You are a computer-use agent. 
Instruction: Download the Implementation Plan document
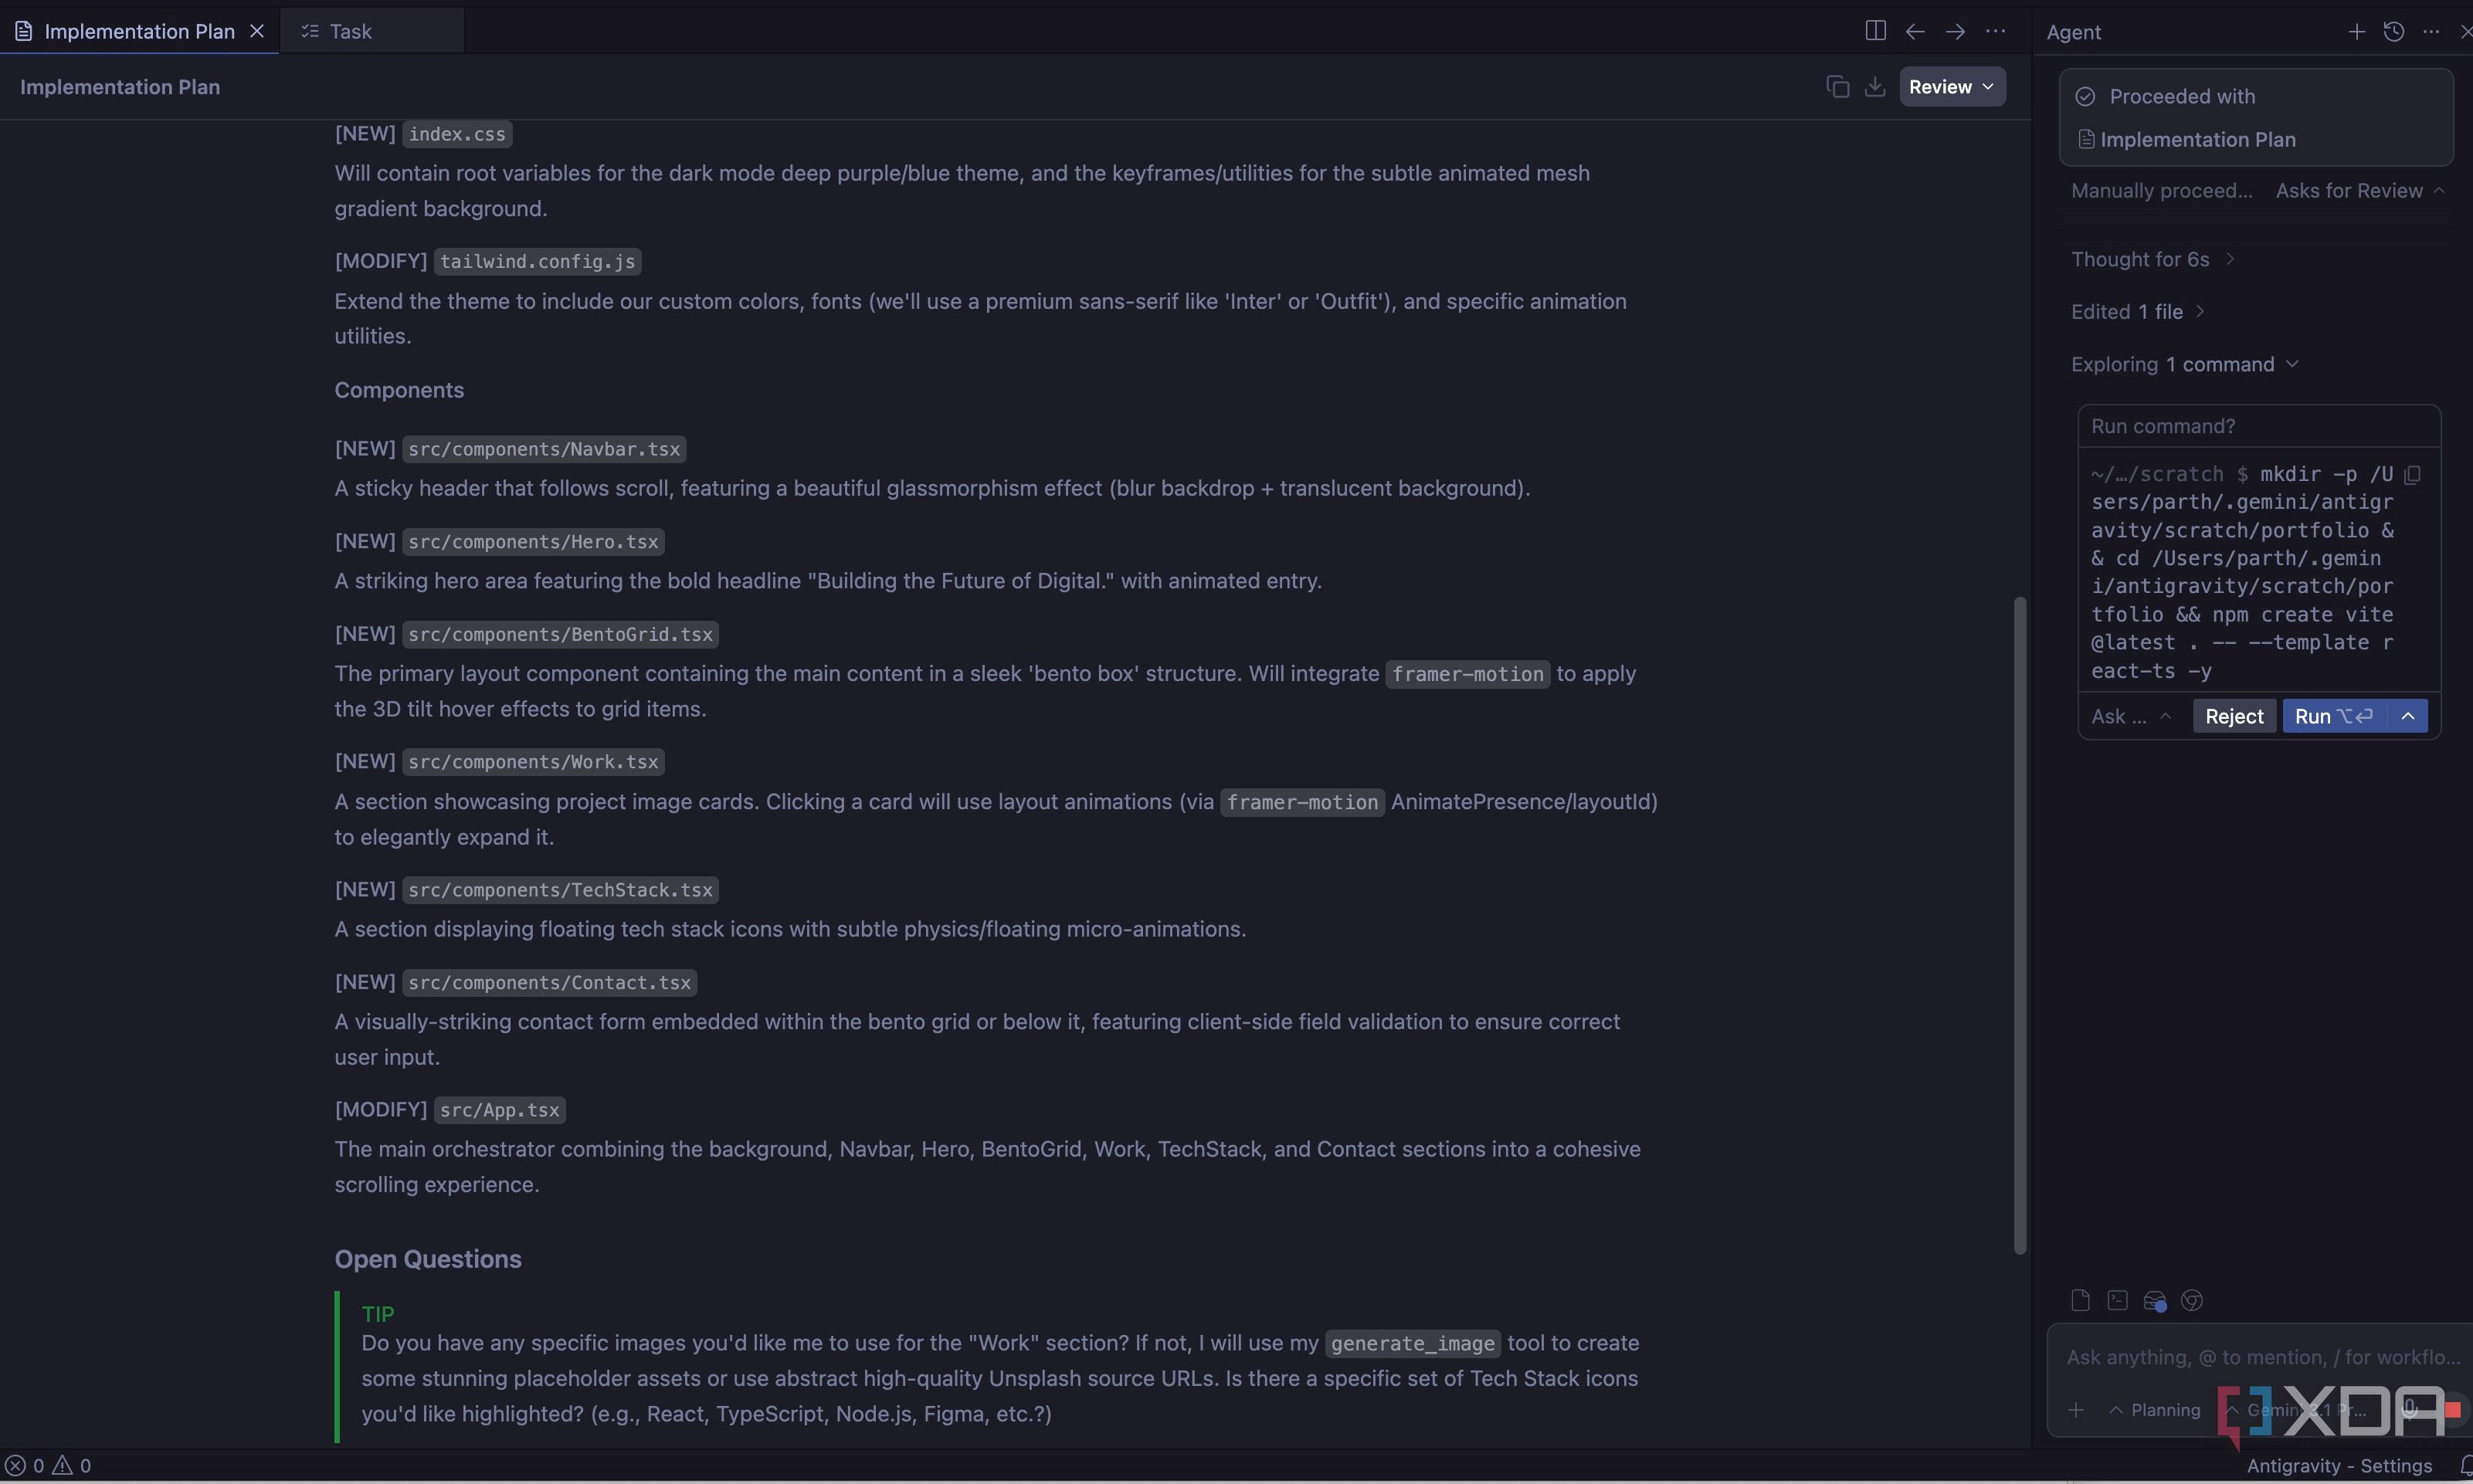click(1875, 87)
